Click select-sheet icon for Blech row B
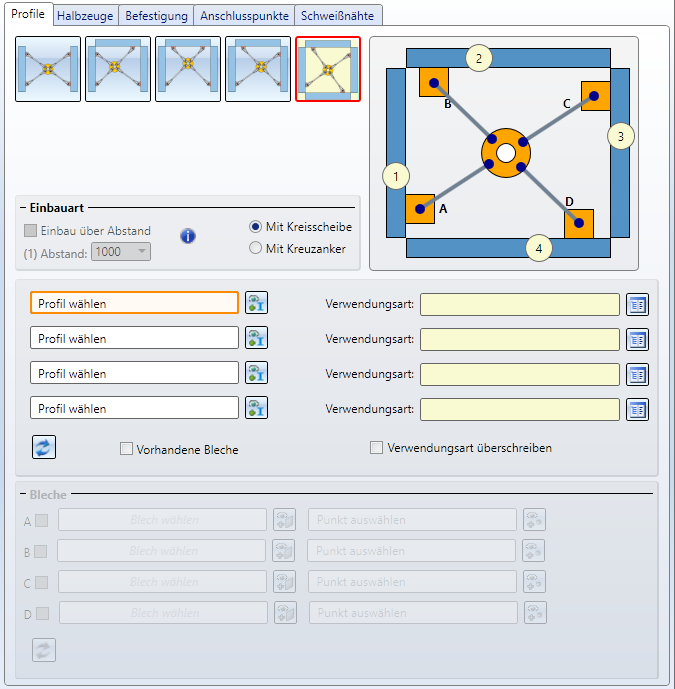Viewport: 675px width, 689px height. pyautogui.click(x=283, y=551)
